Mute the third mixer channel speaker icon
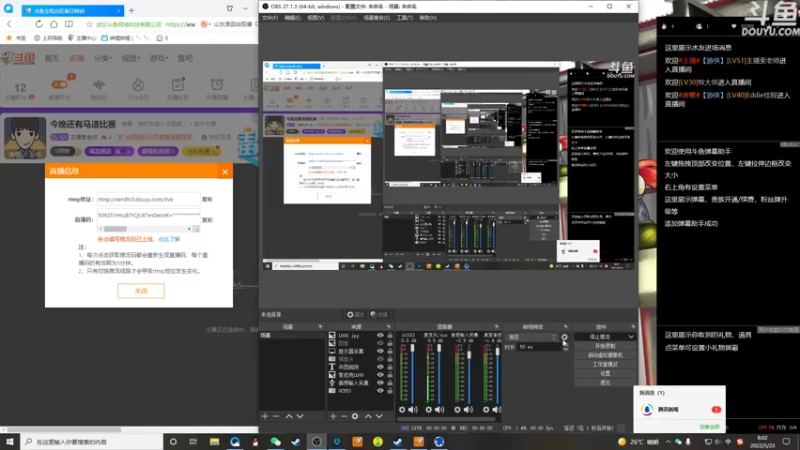Image resolution: width=800 pixels, height=450 pixels. coord(468,409)
